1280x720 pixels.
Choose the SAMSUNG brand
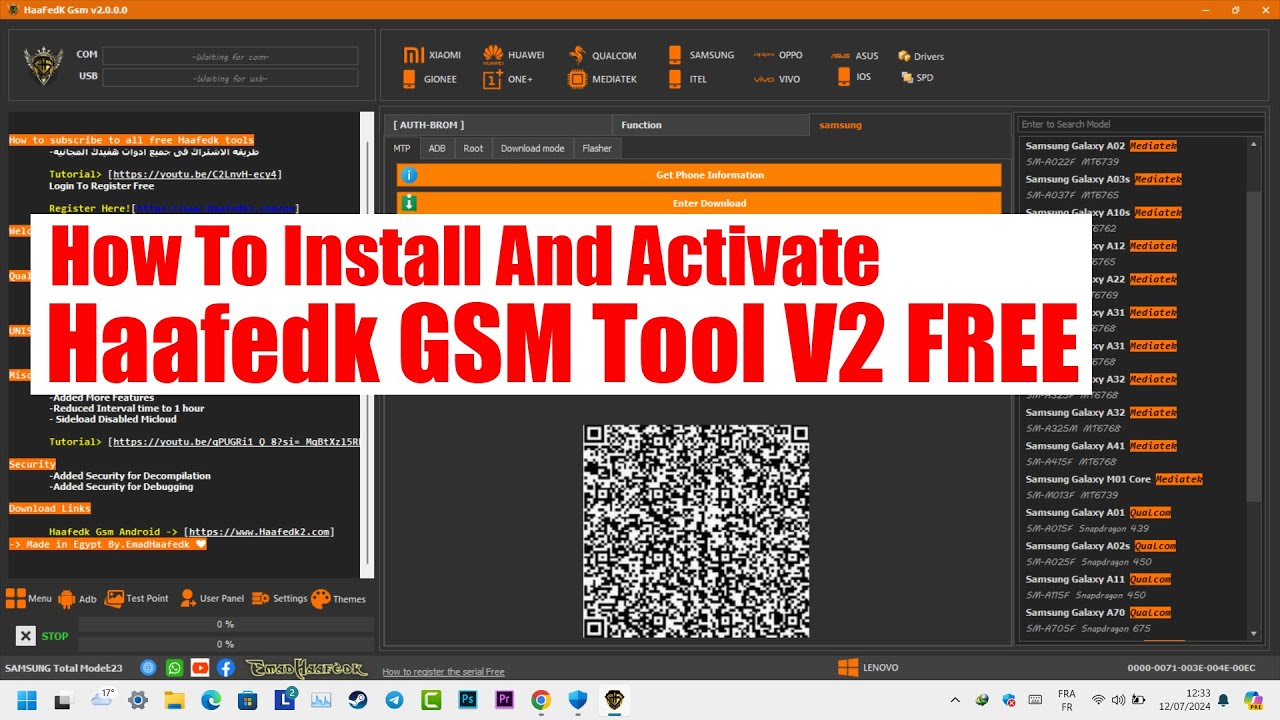point(700,55)
